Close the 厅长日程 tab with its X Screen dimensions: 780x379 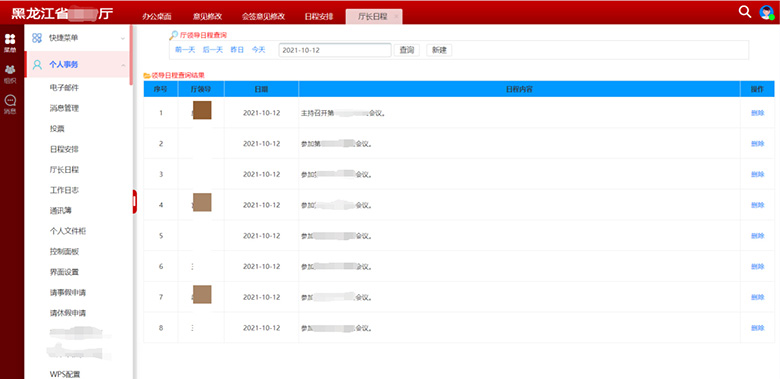(x=396, y=16)
